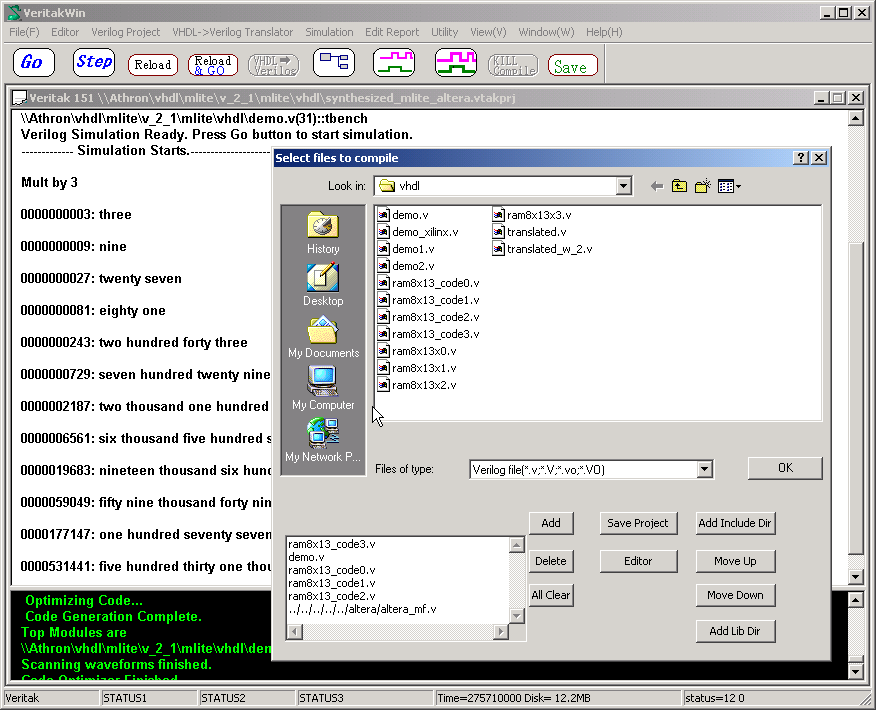The width and height of the screenshot is (876, 710).
Task: Open the Help(H) menu
Action: click(604, 32)
